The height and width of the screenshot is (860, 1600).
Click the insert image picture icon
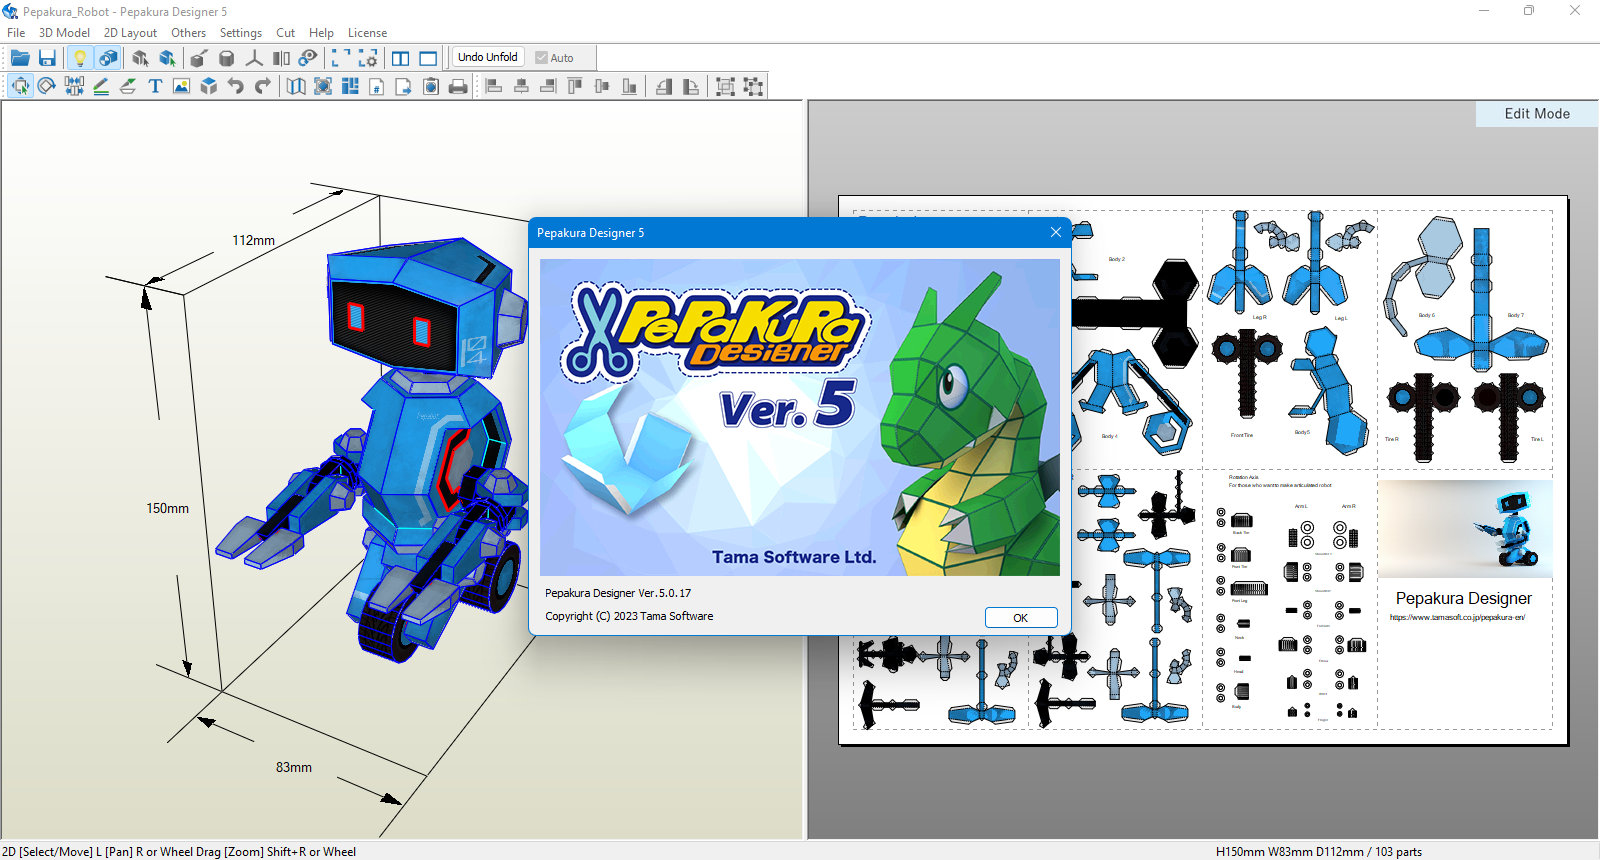coord(182,86)
